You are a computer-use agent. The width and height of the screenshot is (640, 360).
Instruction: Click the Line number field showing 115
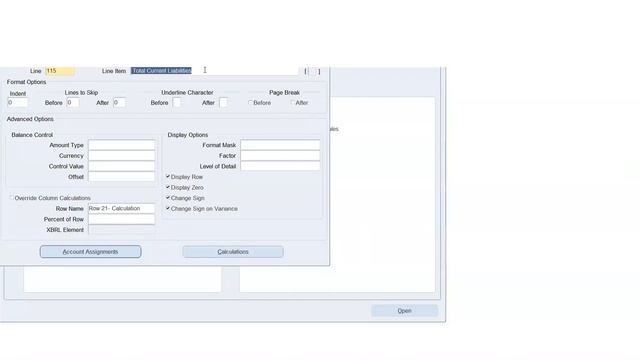(x=60, y=71)
